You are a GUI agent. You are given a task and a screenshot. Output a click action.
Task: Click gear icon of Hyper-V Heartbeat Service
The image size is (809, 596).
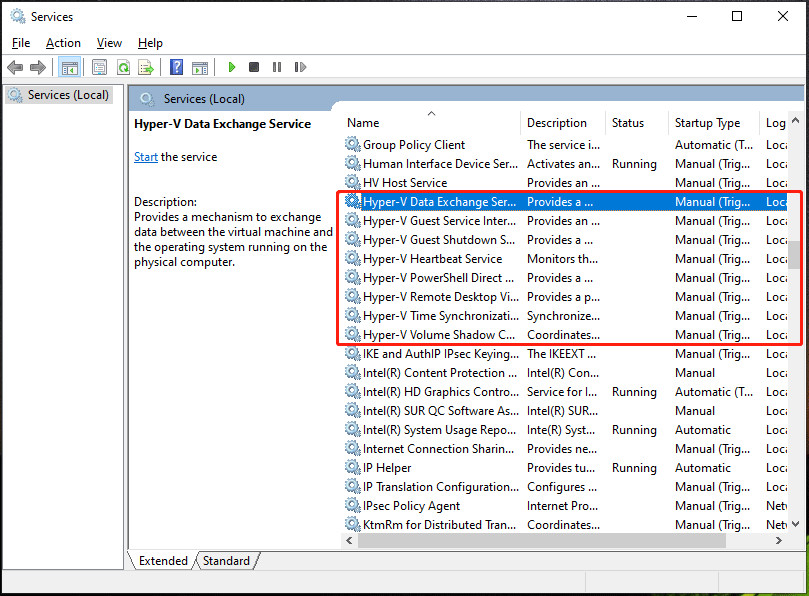tap(353, 259)
